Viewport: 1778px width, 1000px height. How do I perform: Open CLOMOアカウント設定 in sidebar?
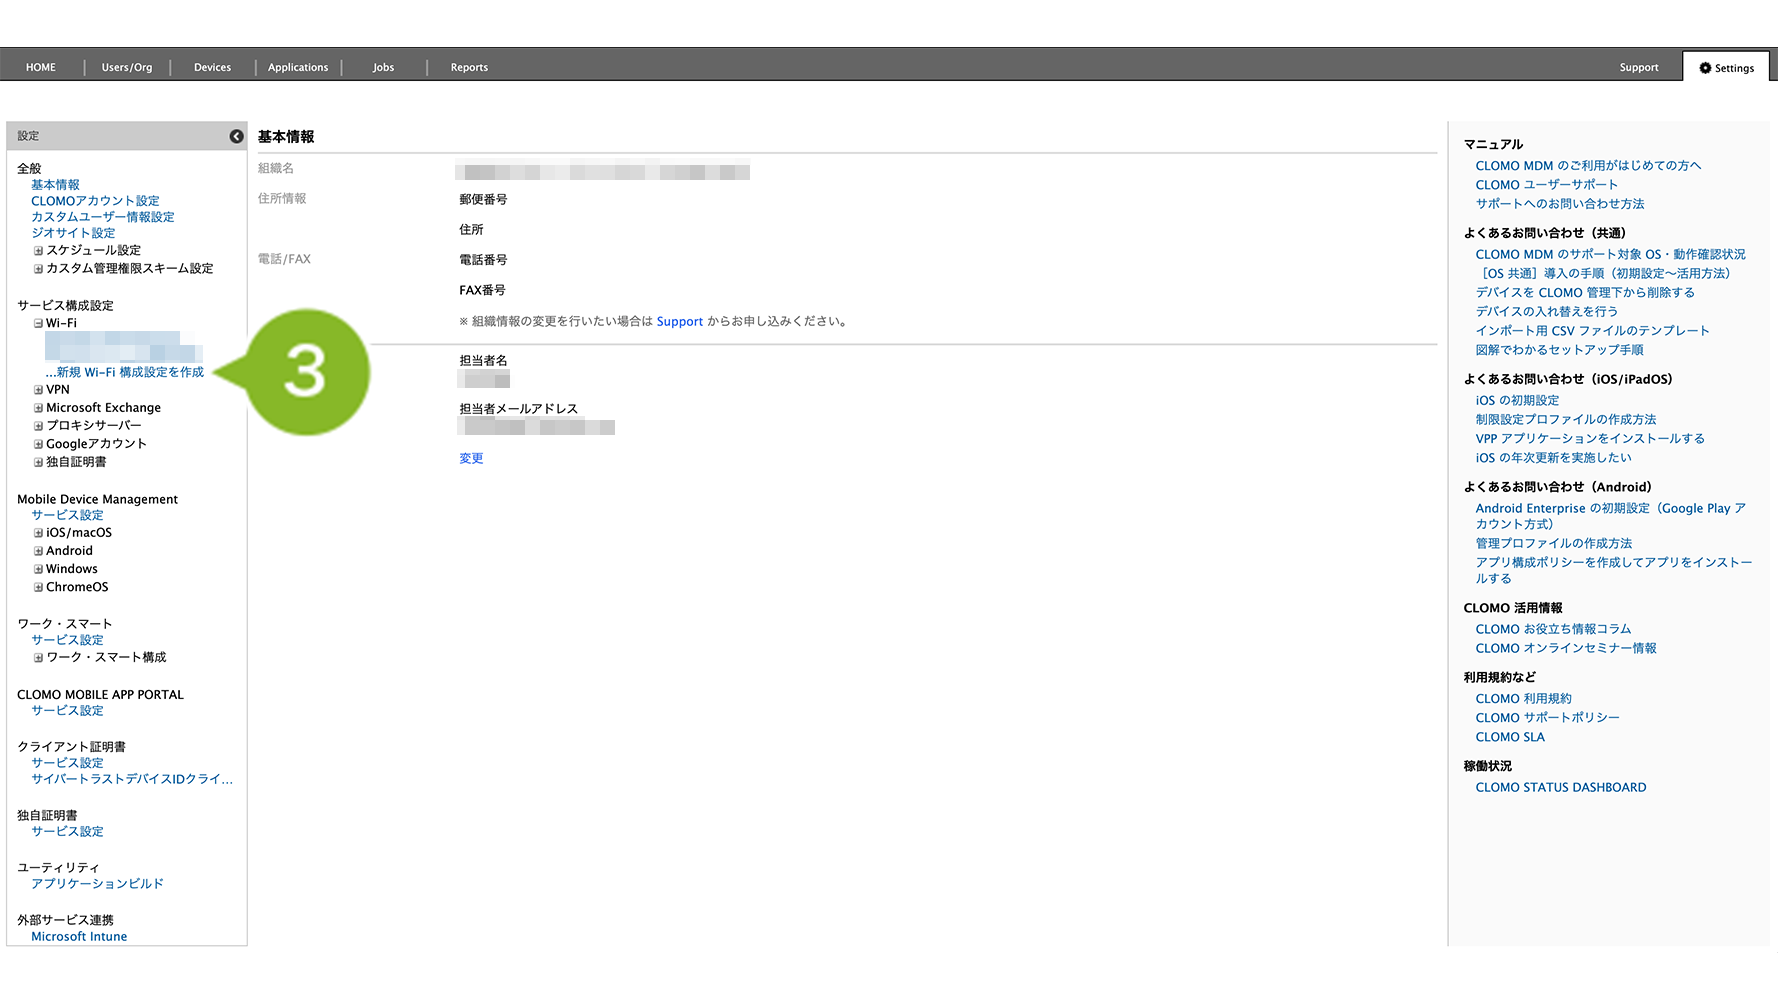(x=95, y=201)
